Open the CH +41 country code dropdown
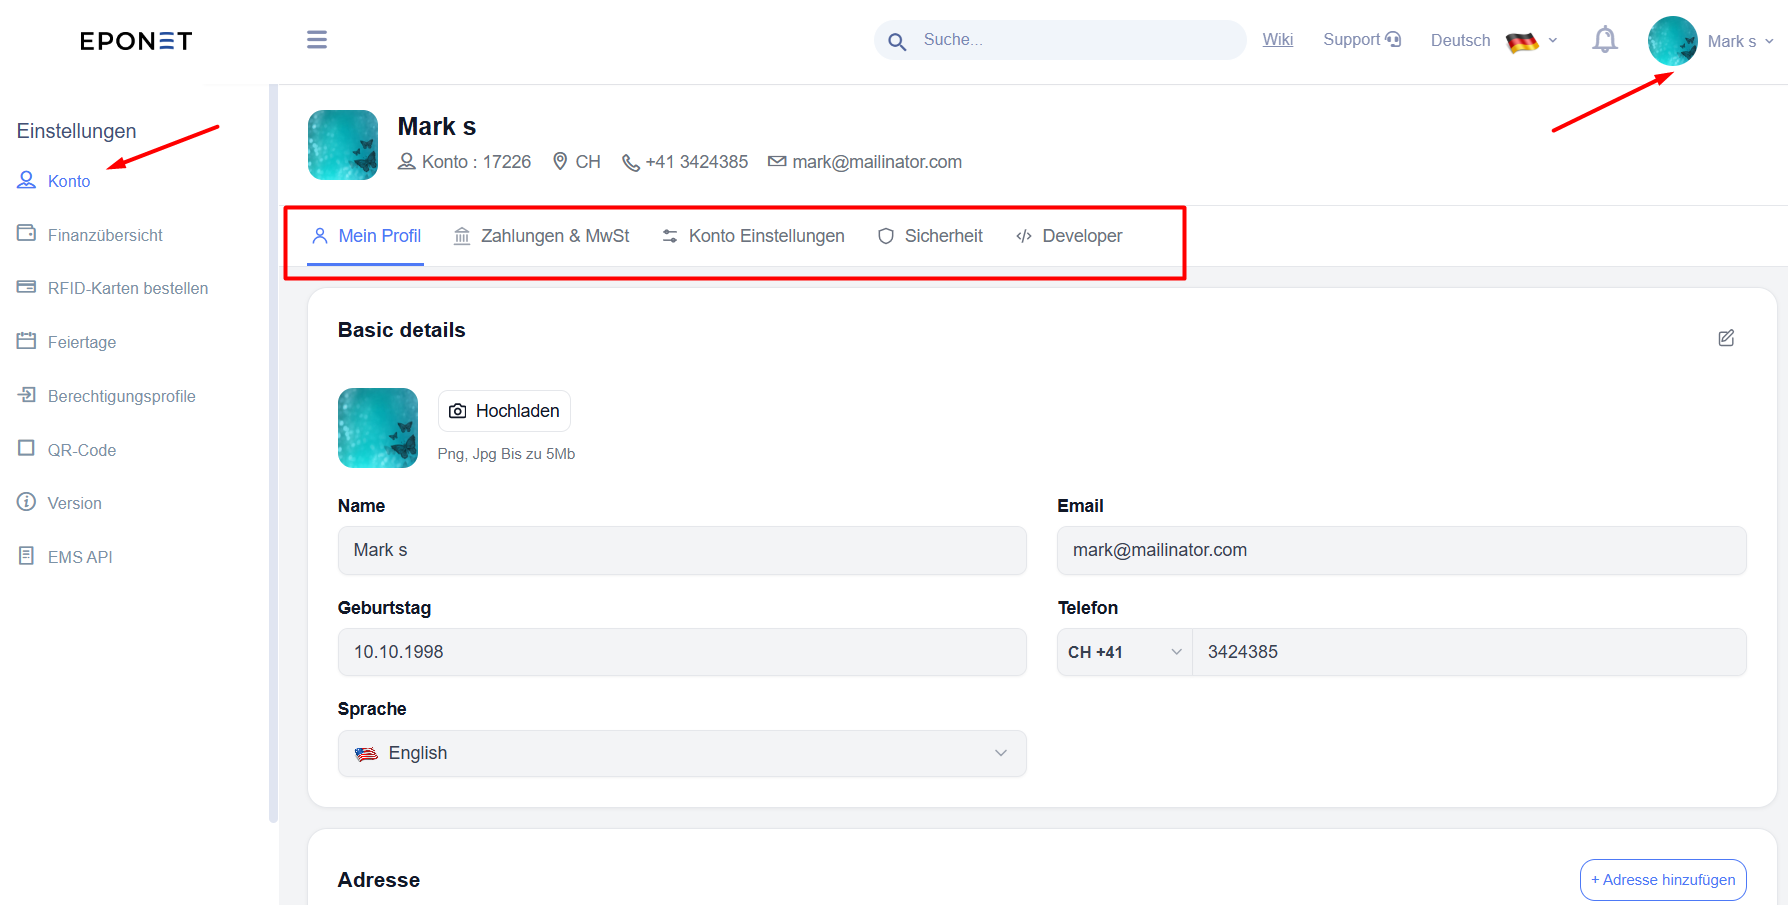Viewport: 1788px width, 905px height. point(1125,652)
